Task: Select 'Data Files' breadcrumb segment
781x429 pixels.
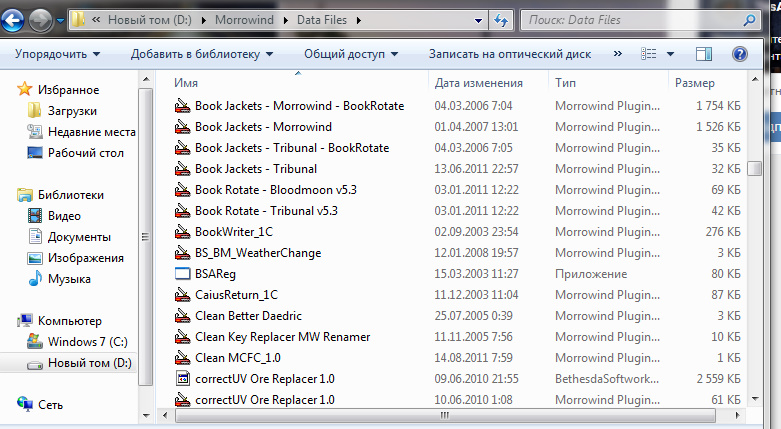Action: pyautogui.click(x=322, y=20)
